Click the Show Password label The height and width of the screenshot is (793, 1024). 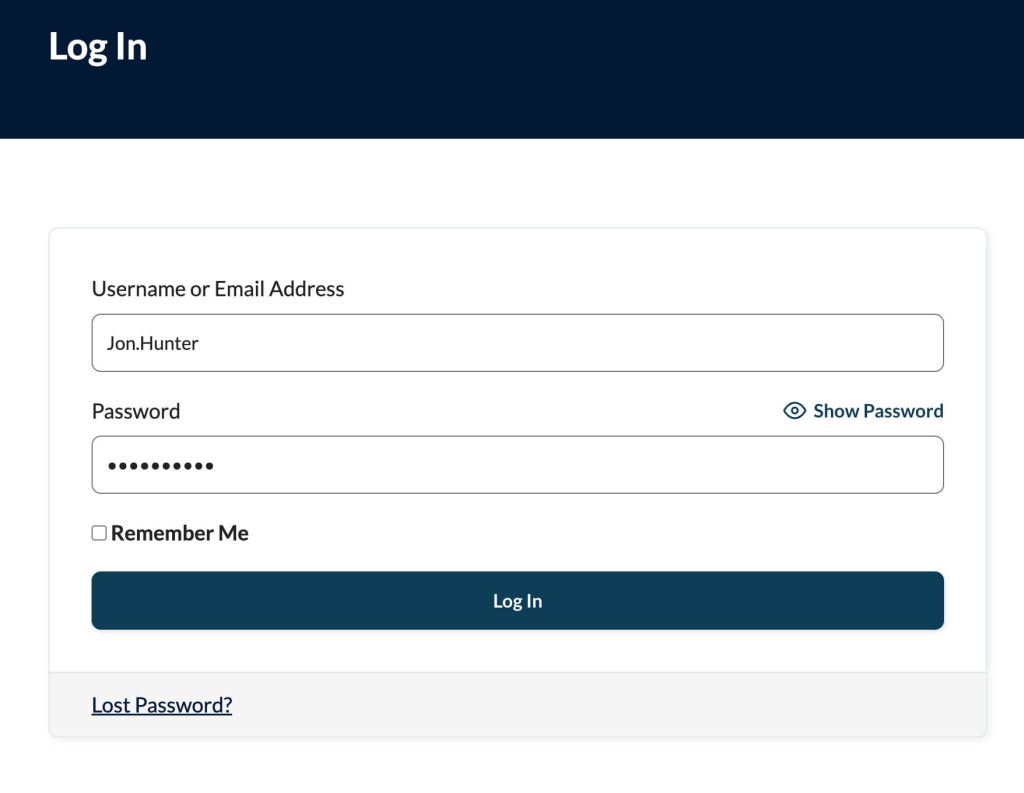coord(875,410)
